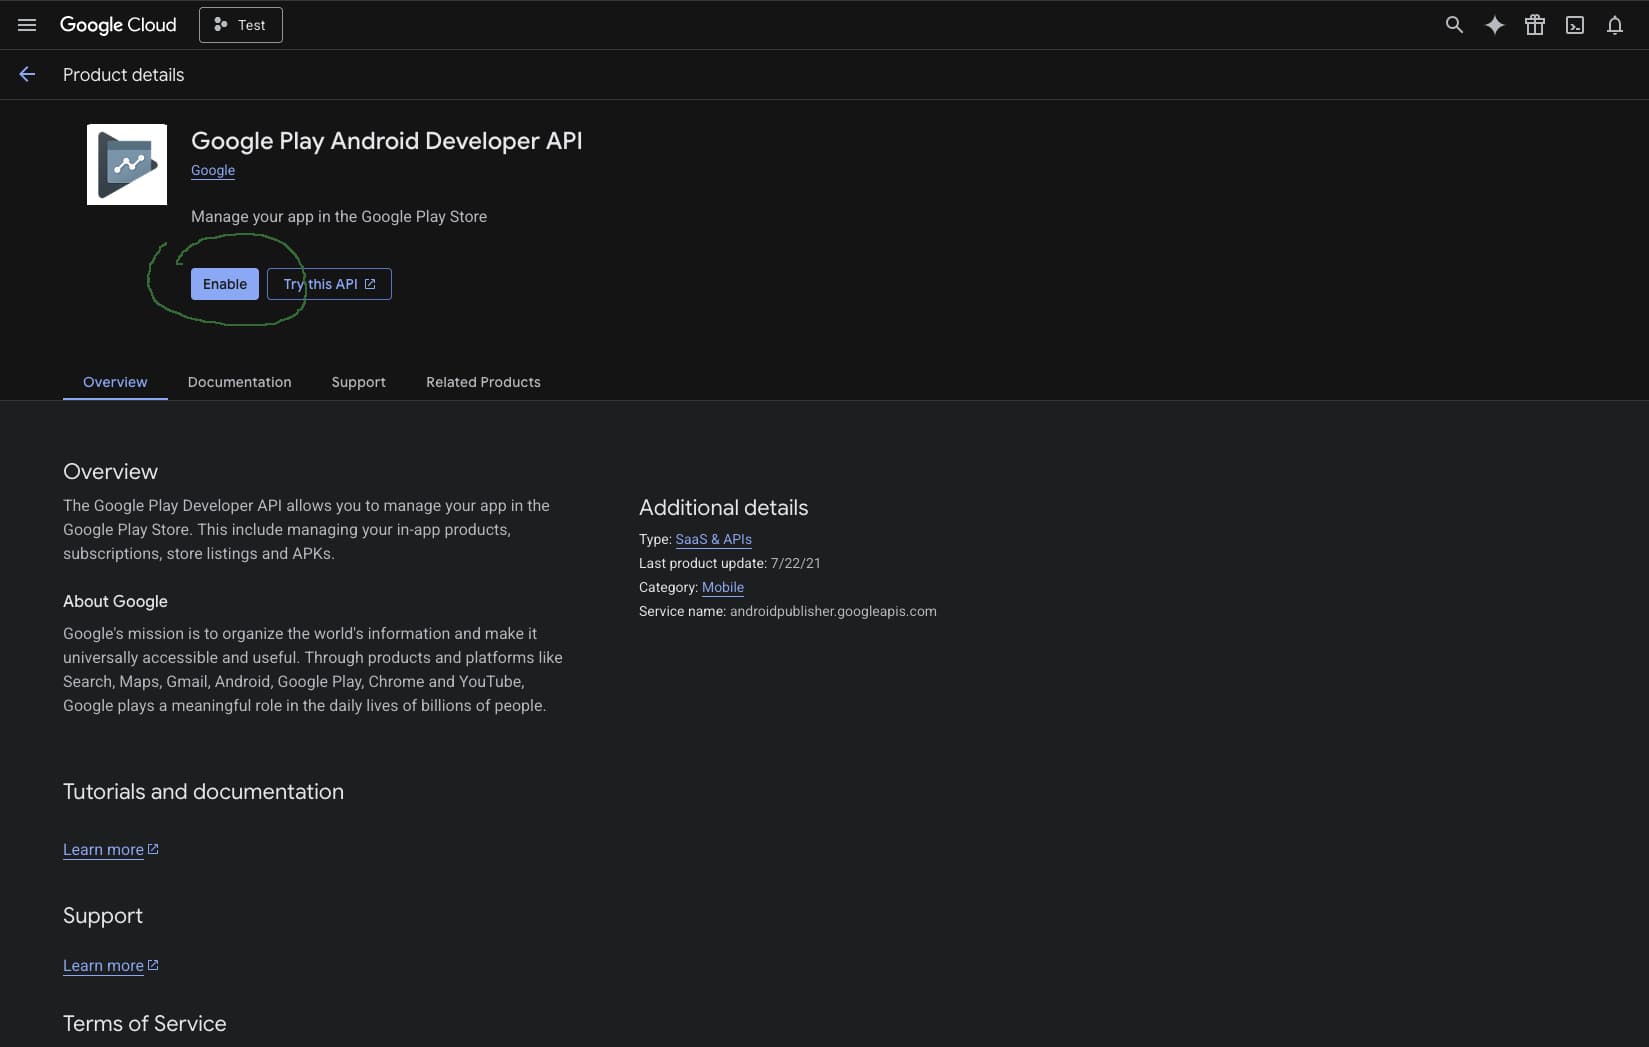Open the Related Products tab
Screen dimensions: 1649x1047
[483, 382]
